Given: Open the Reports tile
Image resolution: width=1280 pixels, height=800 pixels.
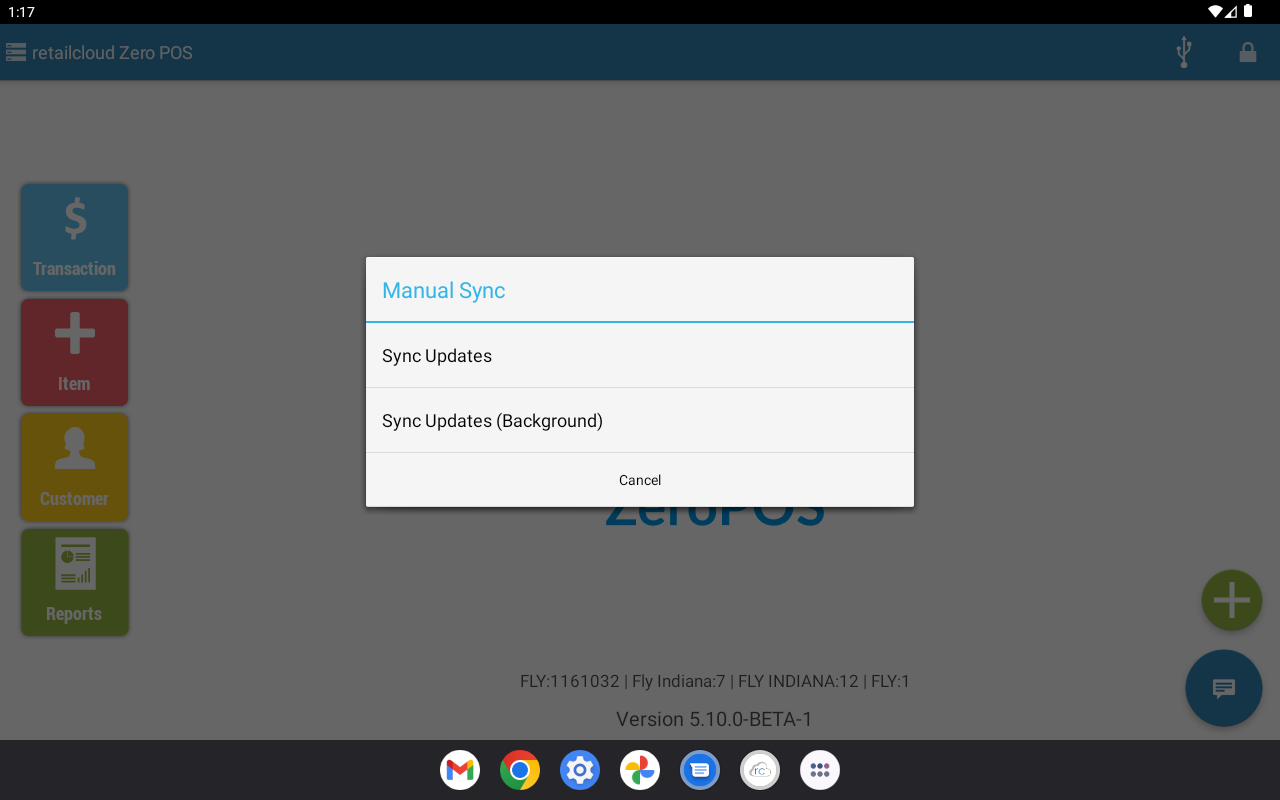Looking at the screenshot, I should (74, 582).
